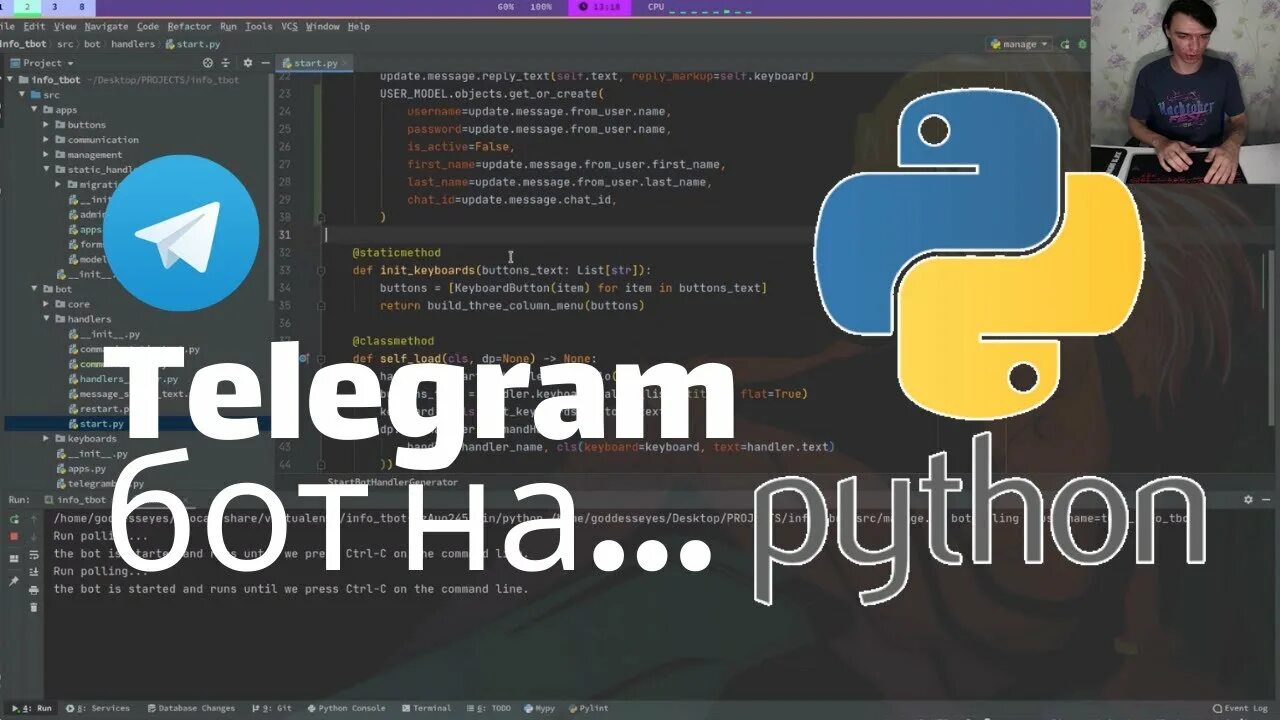Open the Help menu
The width and height of the screenshot is (1280, 720).
[x=358, y=26]
